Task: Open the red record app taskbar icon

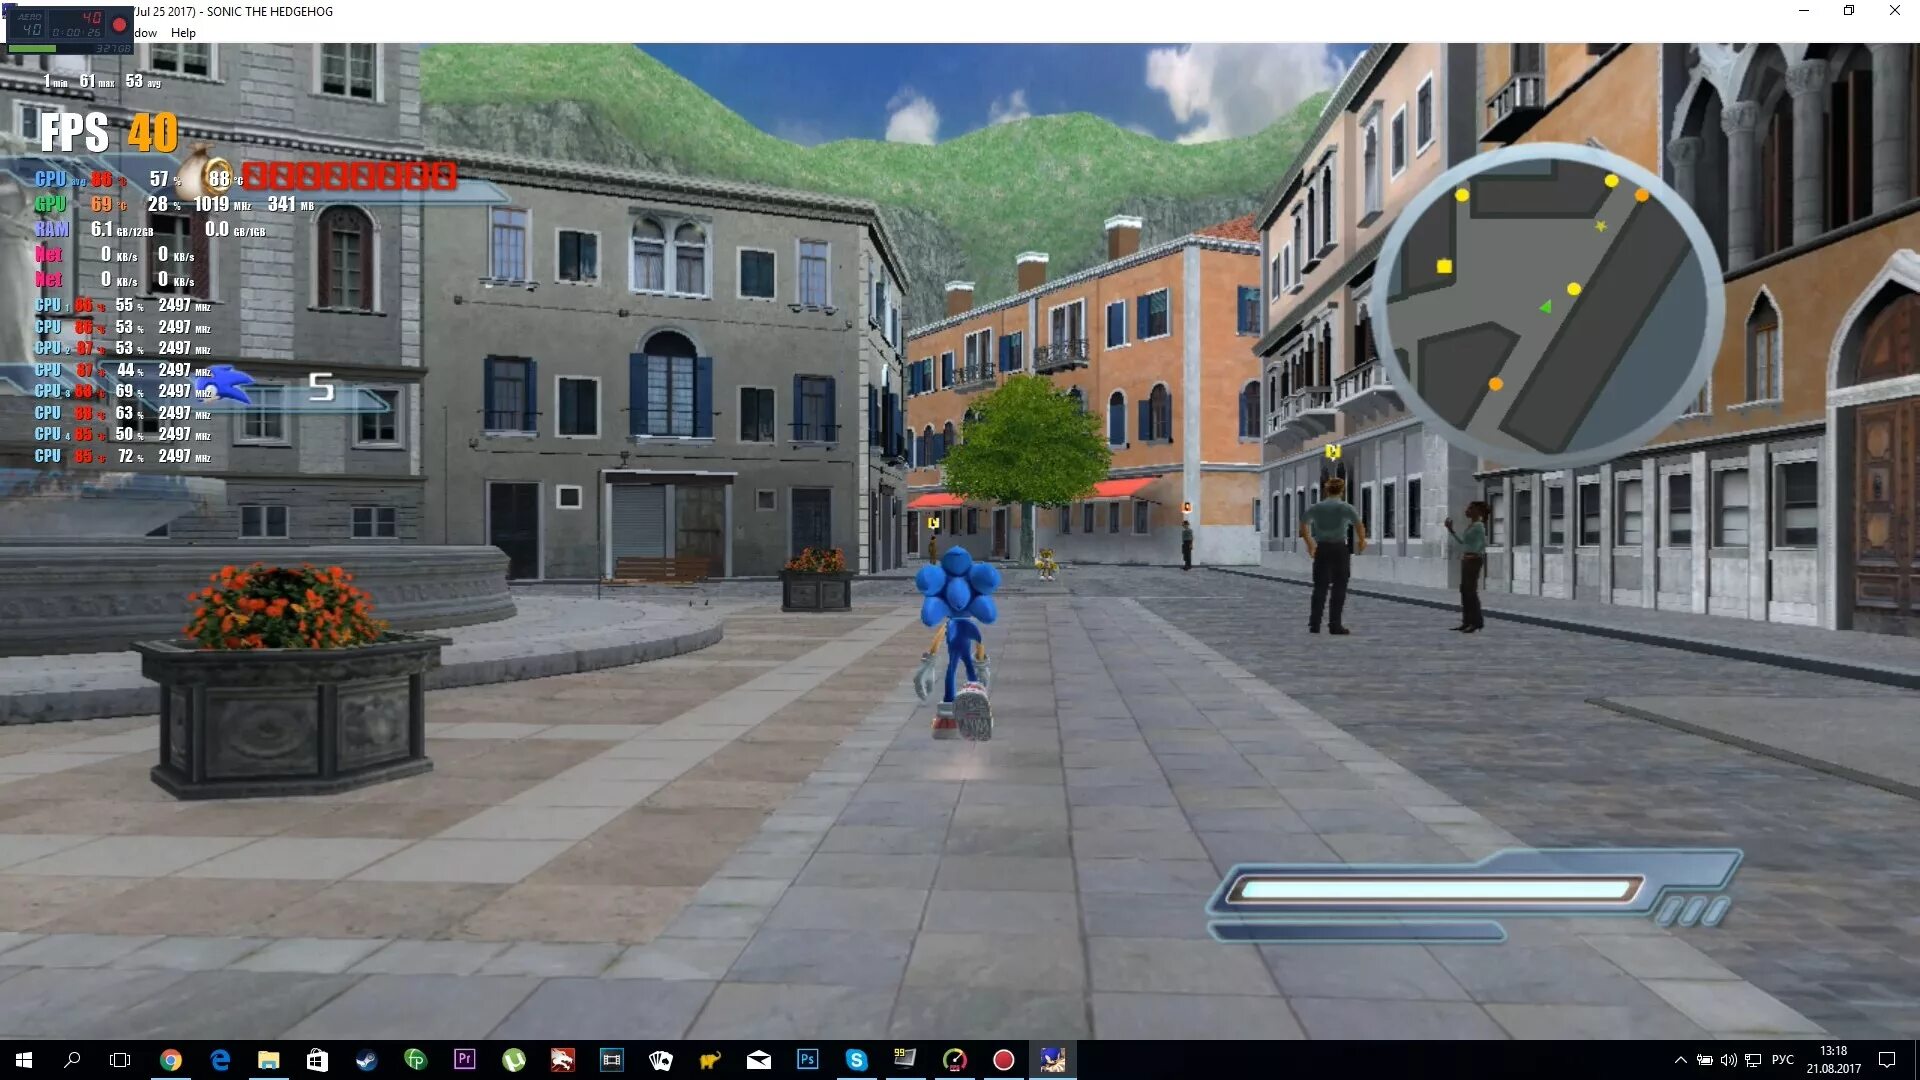Action: (1003, 1060)
